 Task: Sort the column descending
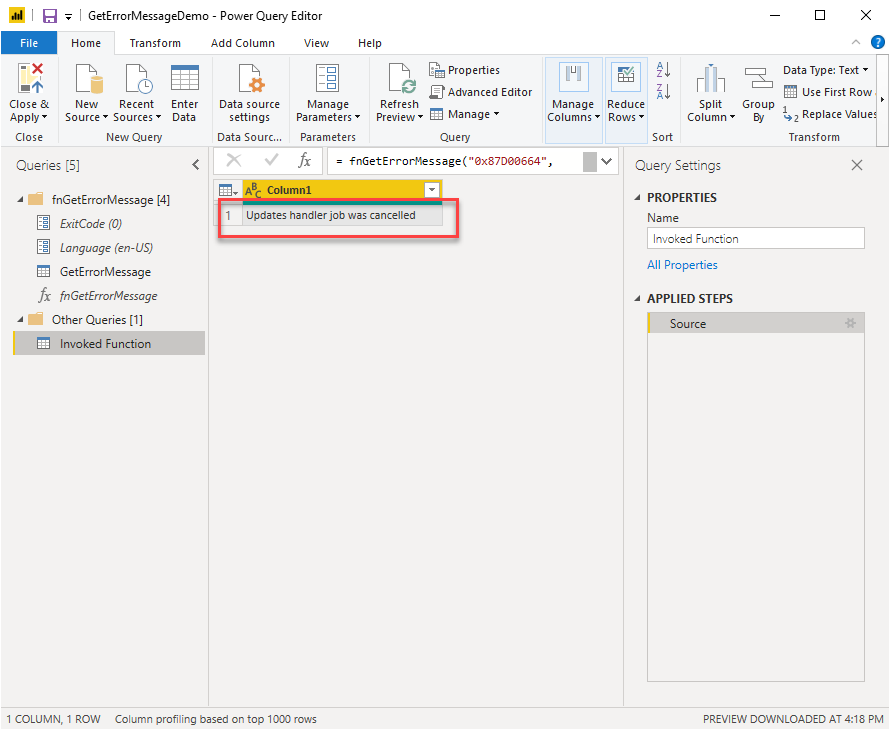(x=663, y=91)
